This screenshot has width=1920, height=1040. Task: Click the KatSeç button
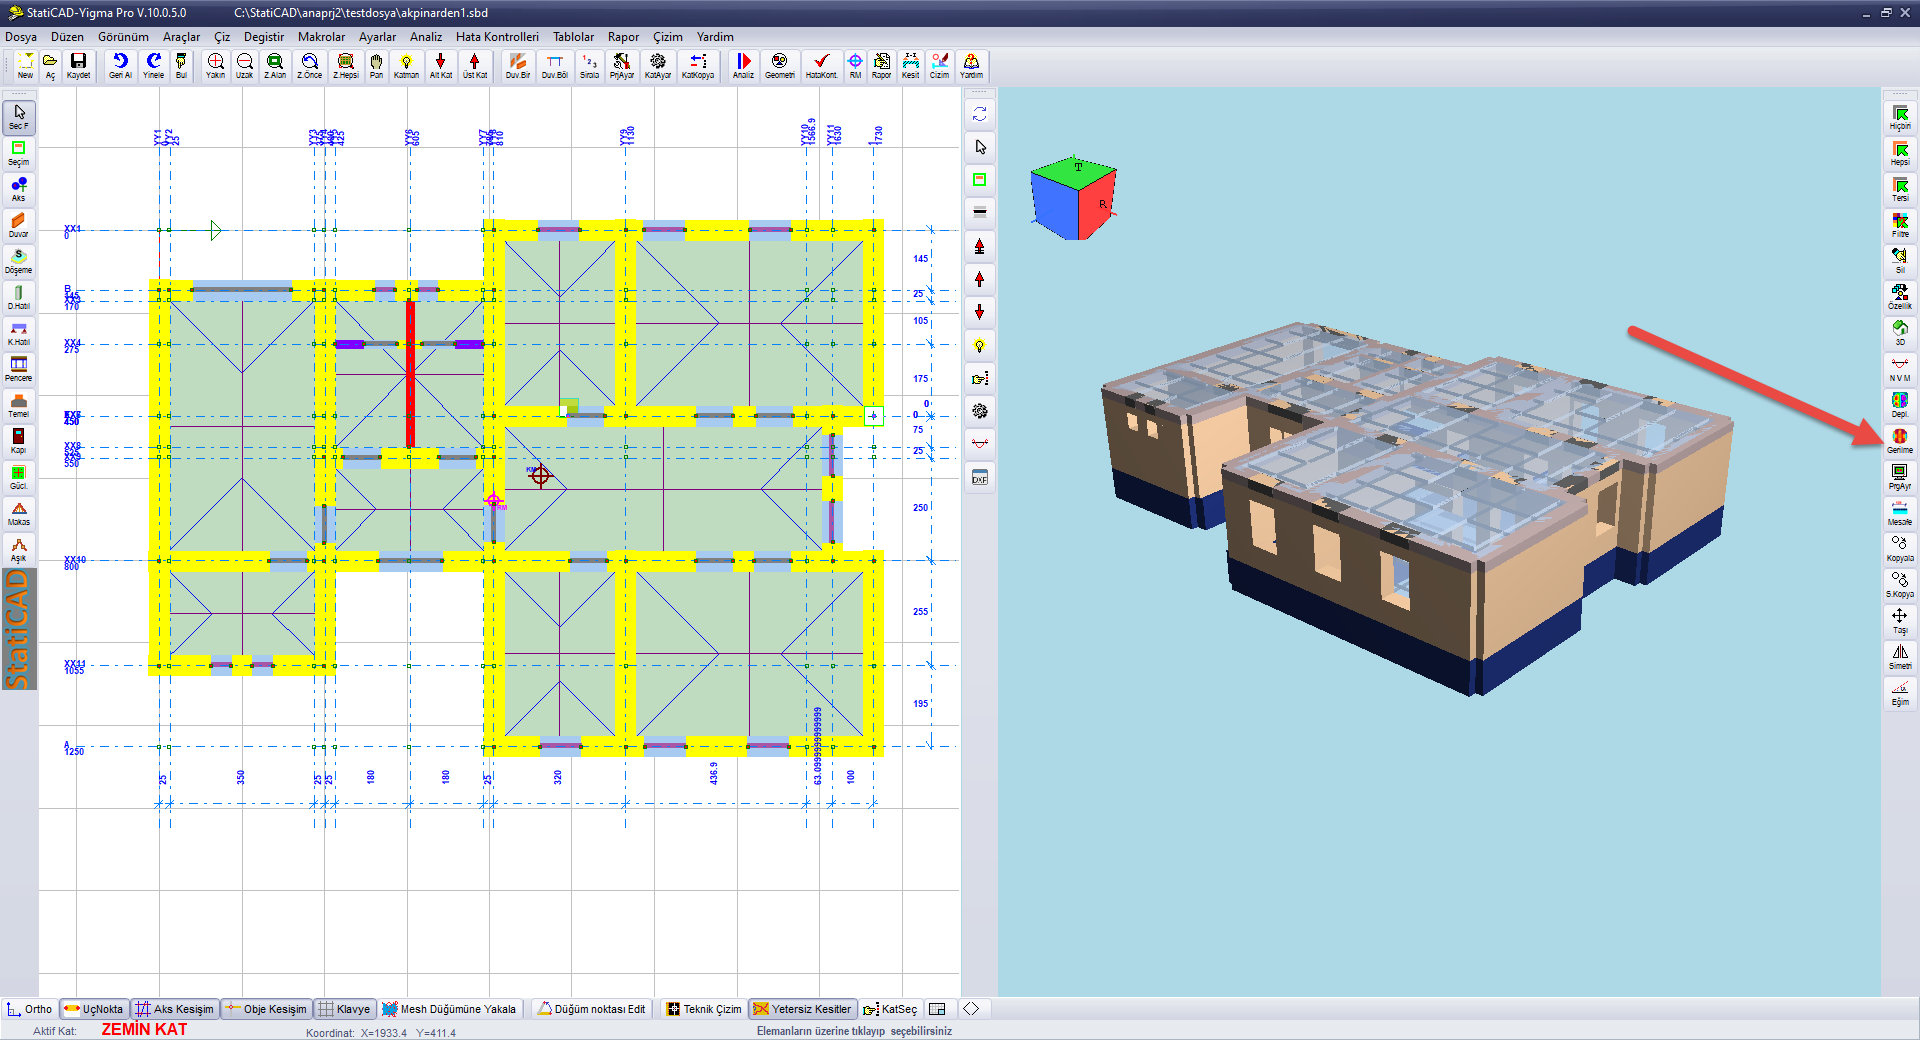coord(890,1009)
